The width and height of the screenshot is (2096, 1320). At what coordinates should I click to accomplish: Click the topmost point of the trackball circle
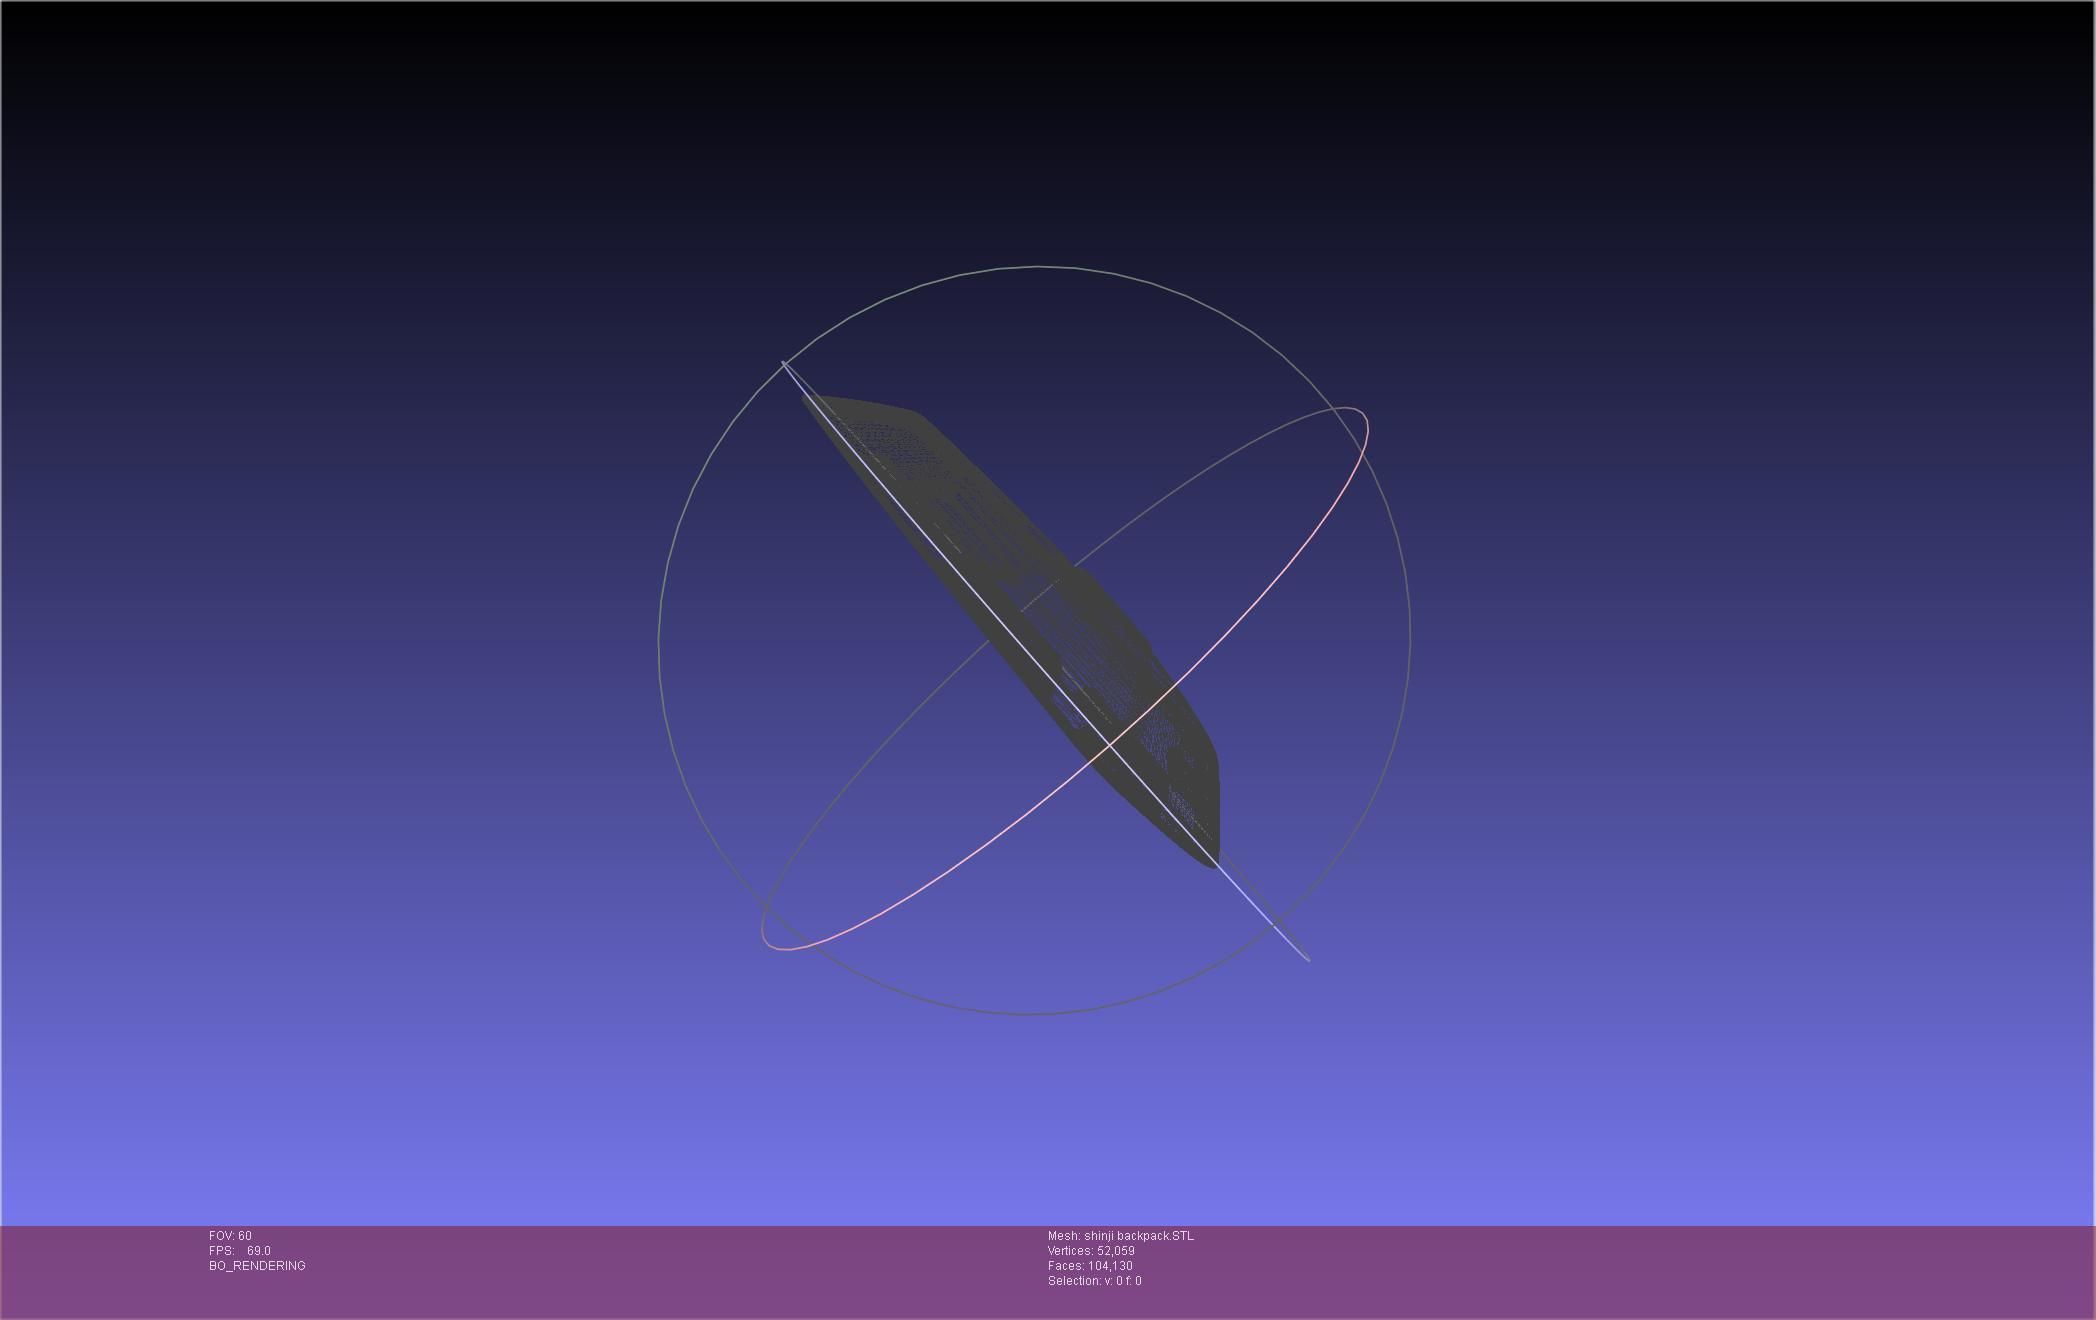(x=1037, y=266)
